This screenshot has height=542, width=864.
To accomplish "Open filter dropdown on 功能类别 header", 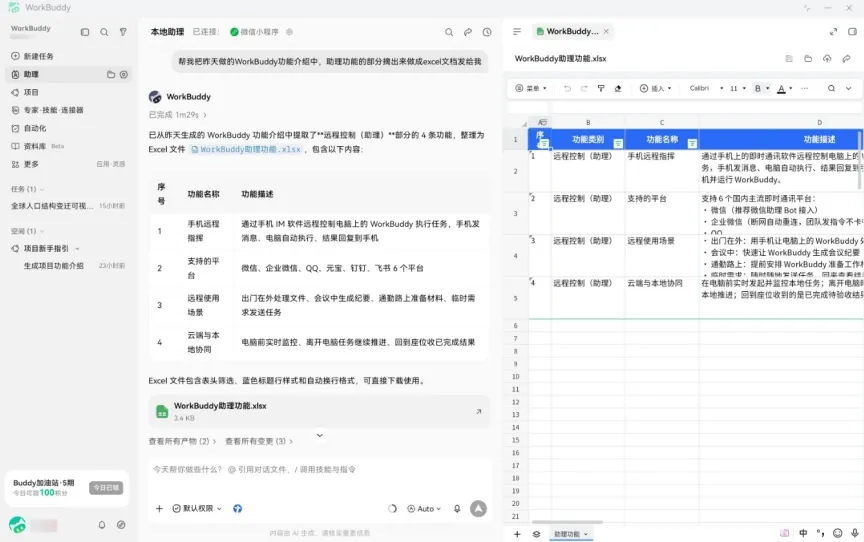I will click(x=618, y=144).
